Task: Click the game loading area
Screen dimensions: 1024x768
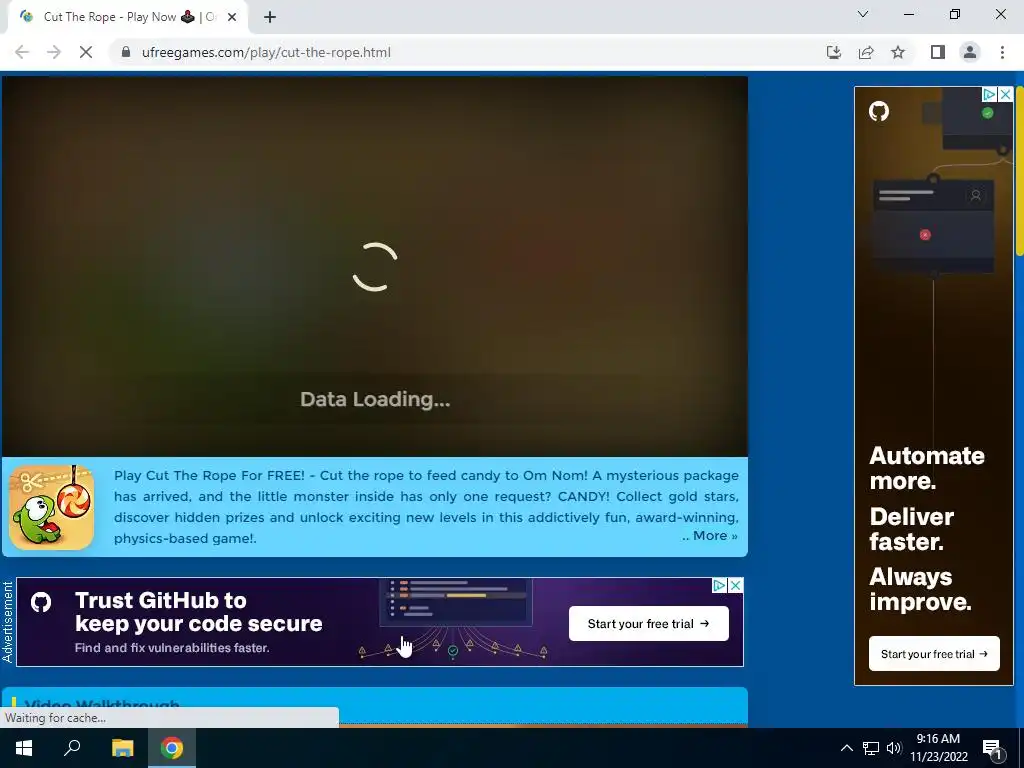Action: (375, 266)
